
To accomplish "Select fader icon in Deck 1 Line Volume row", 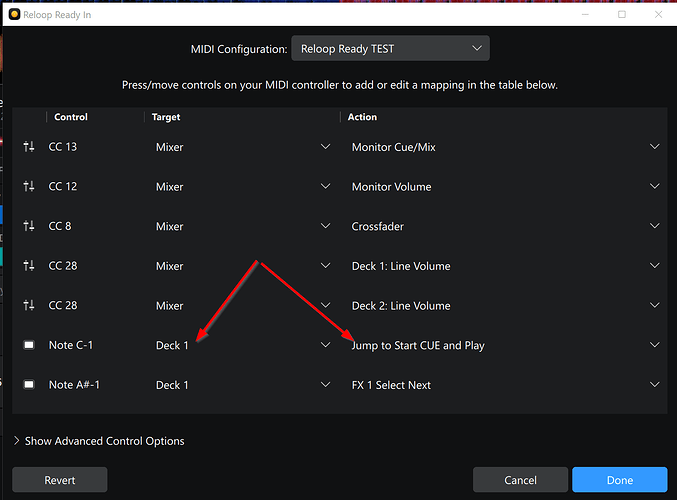I will [29, 266].
